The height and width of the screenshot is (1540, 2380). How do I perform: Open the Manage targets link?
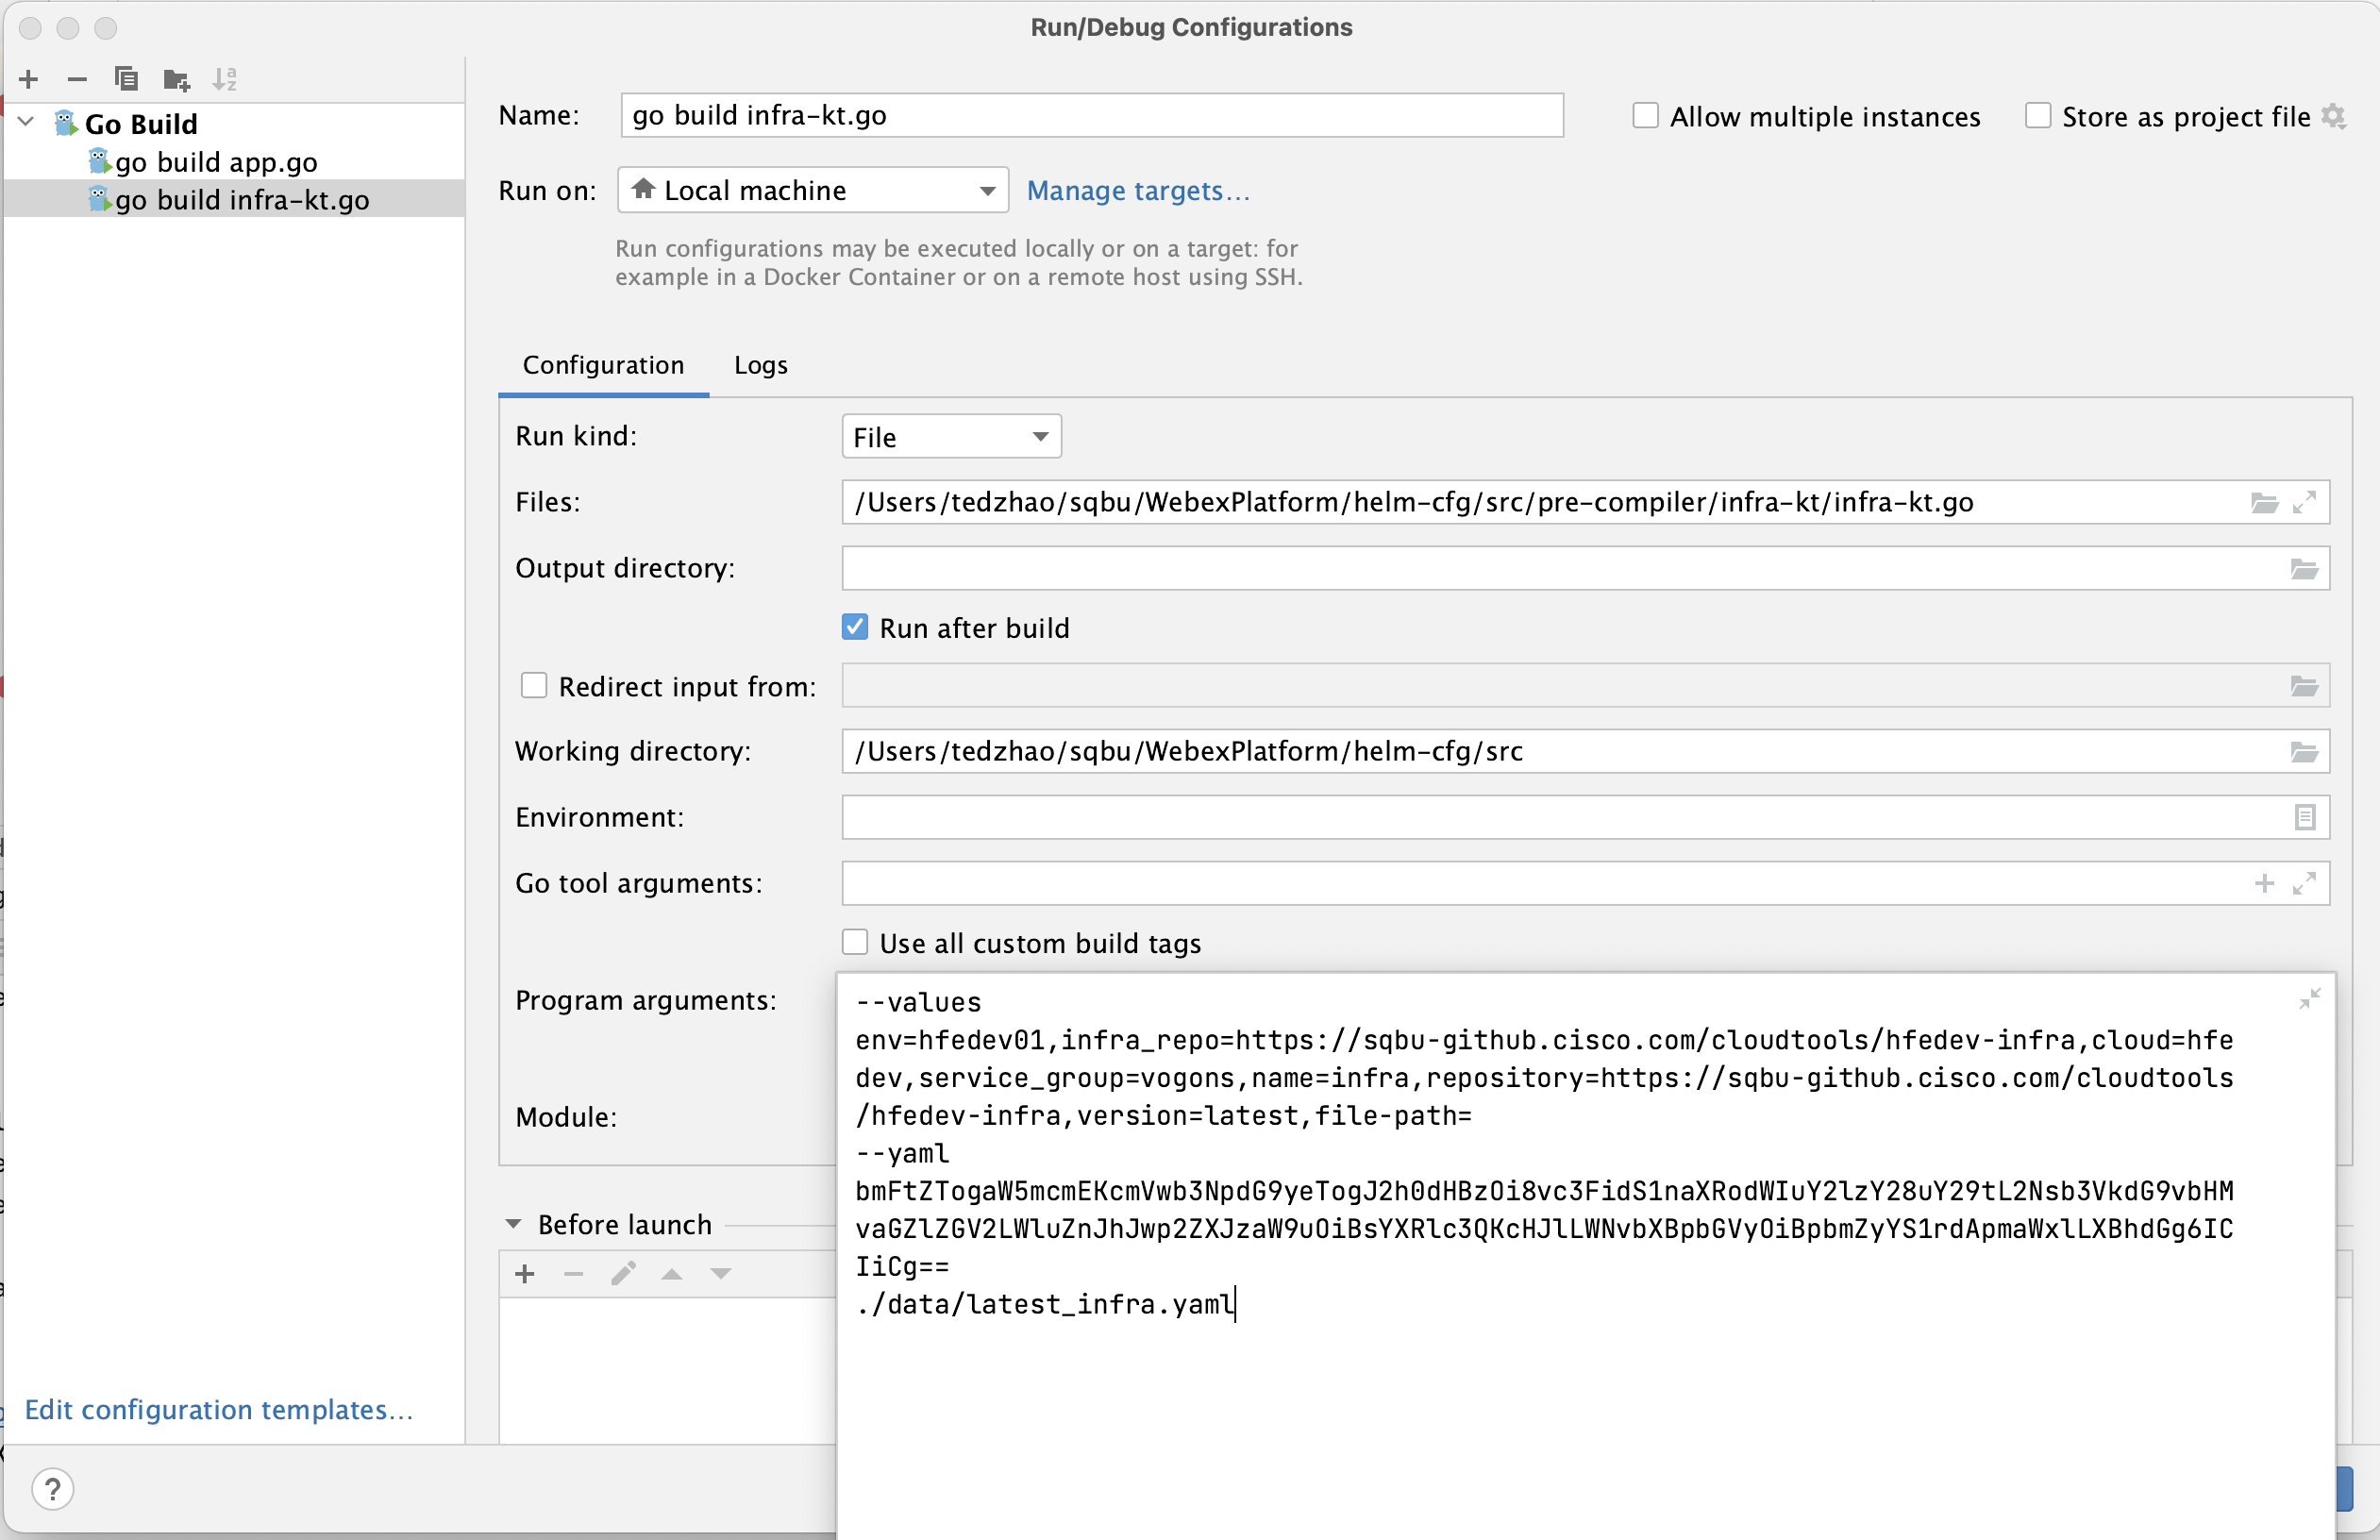tap(1138, 190)
